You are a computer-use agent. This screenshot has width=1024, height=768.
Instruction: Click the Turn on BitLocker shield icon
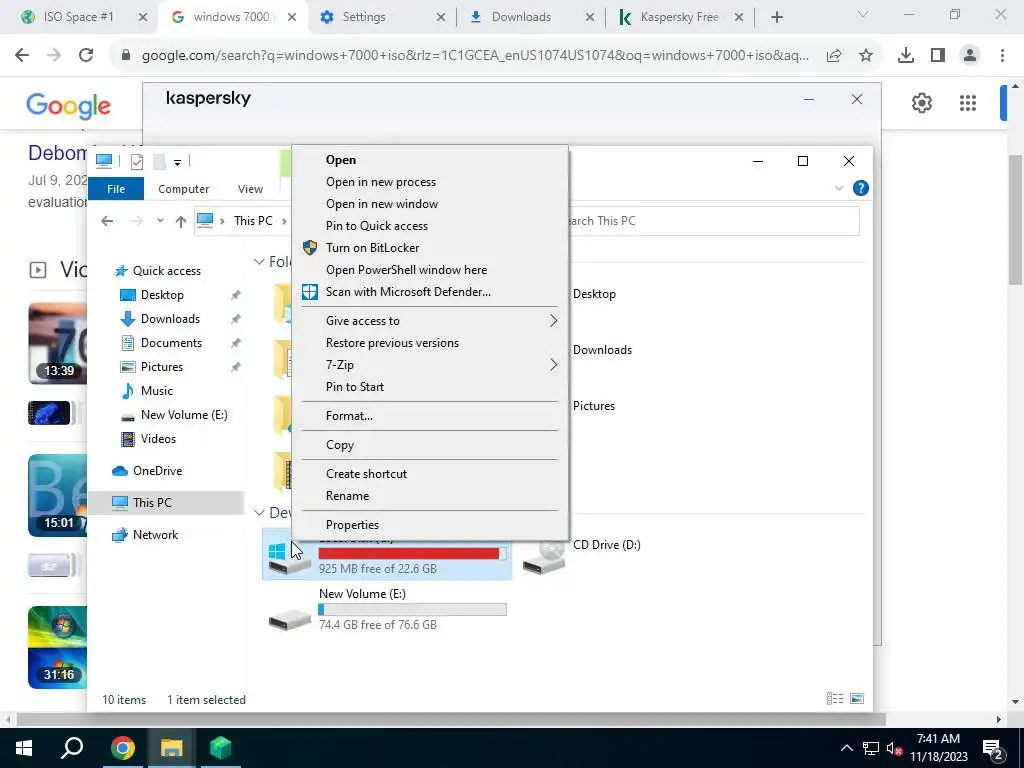[310, 248]
